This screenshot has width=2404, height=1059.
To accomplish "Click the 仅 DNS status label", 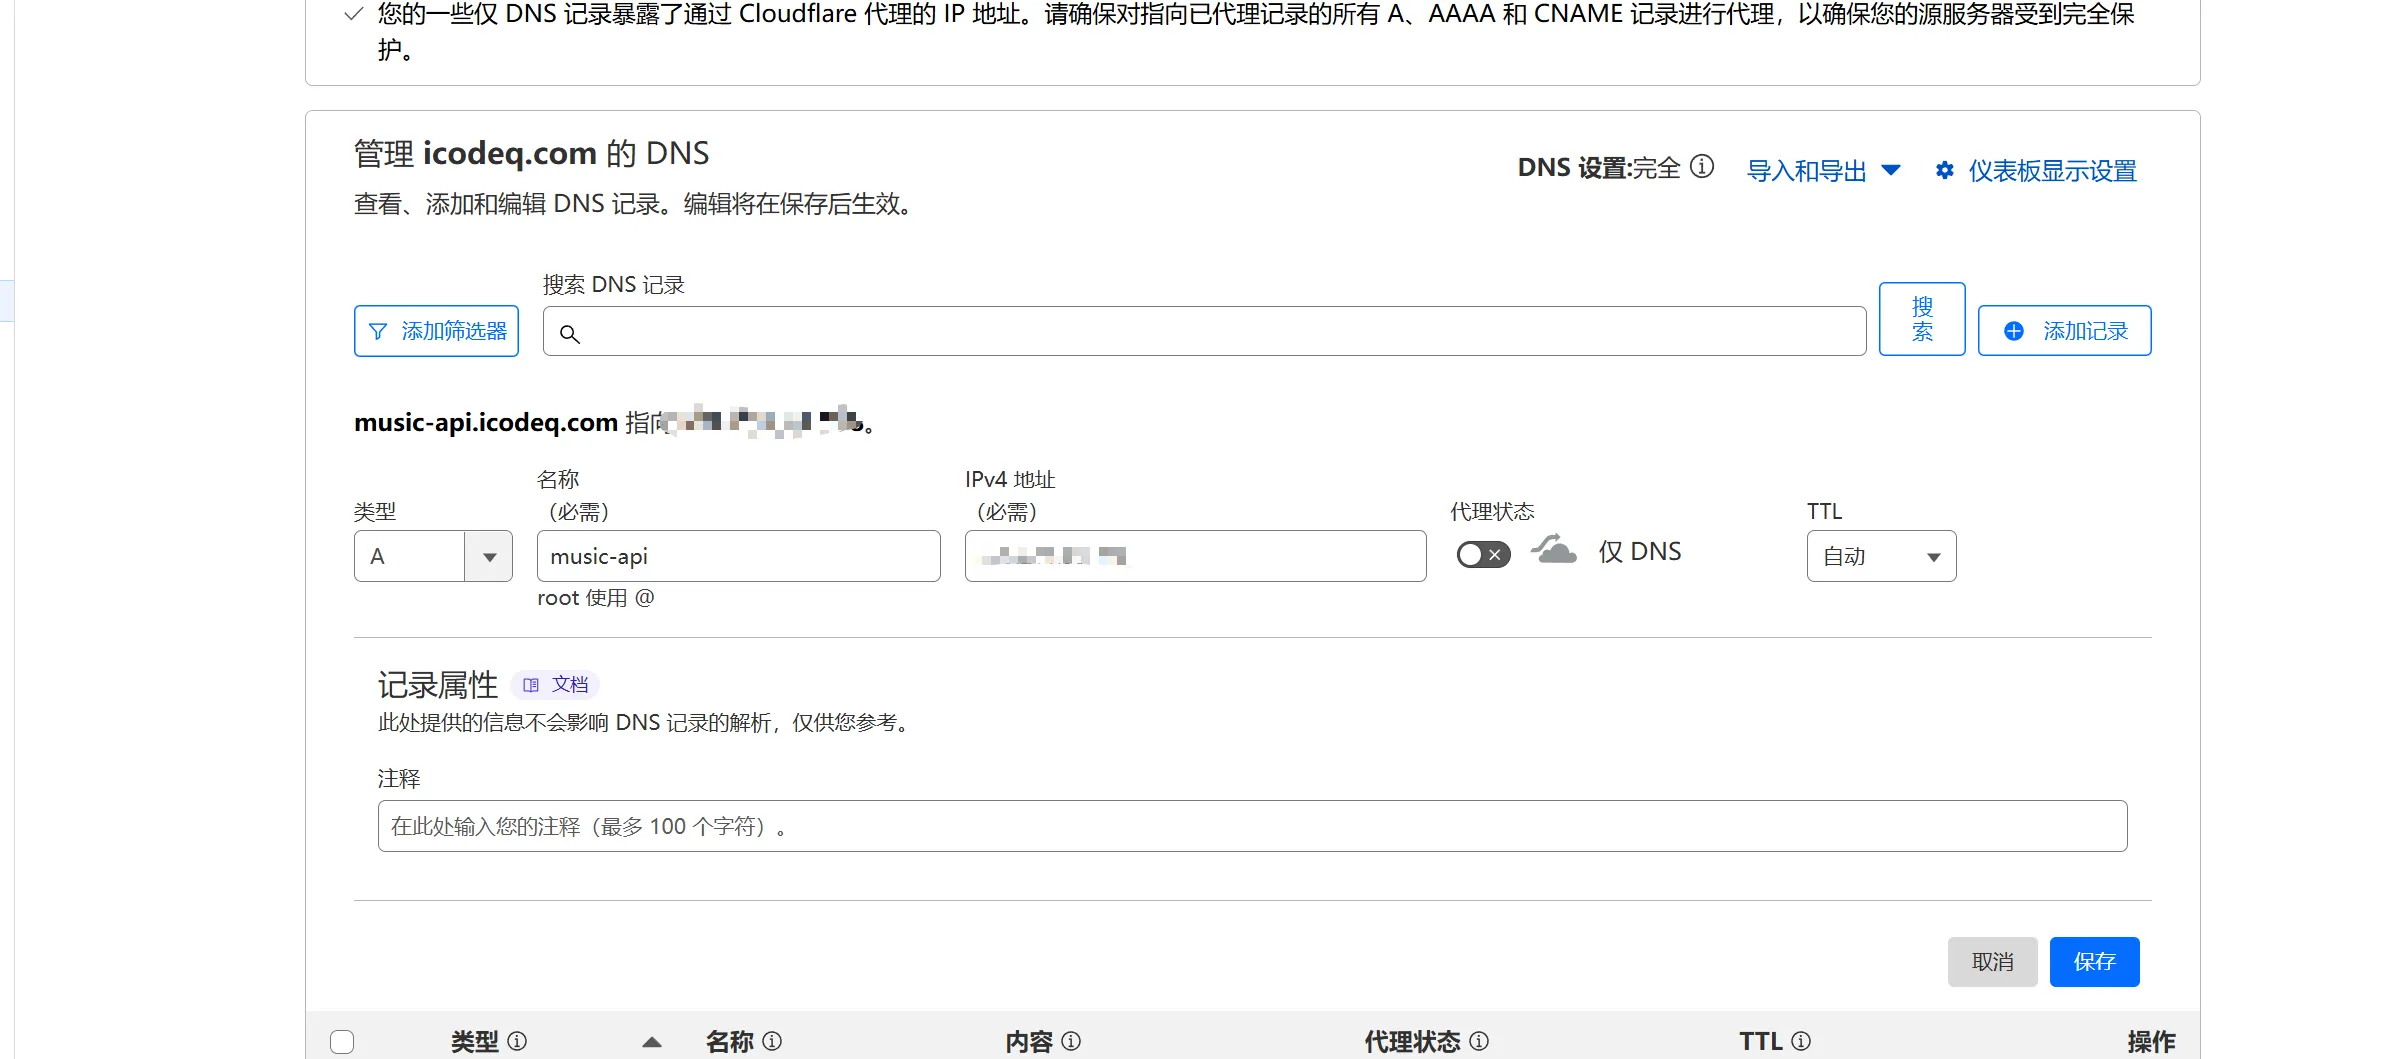I will point(1640,552).
